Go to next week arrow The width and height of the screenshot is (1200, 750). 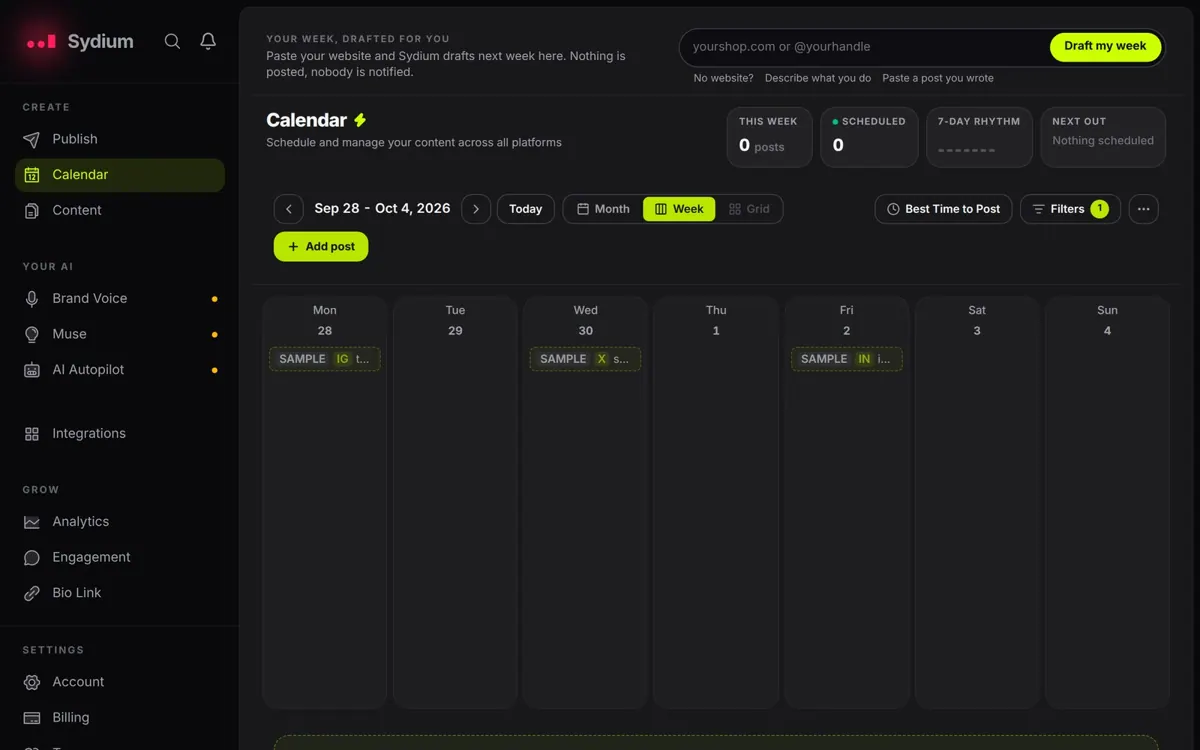click(x=476, y=209)
